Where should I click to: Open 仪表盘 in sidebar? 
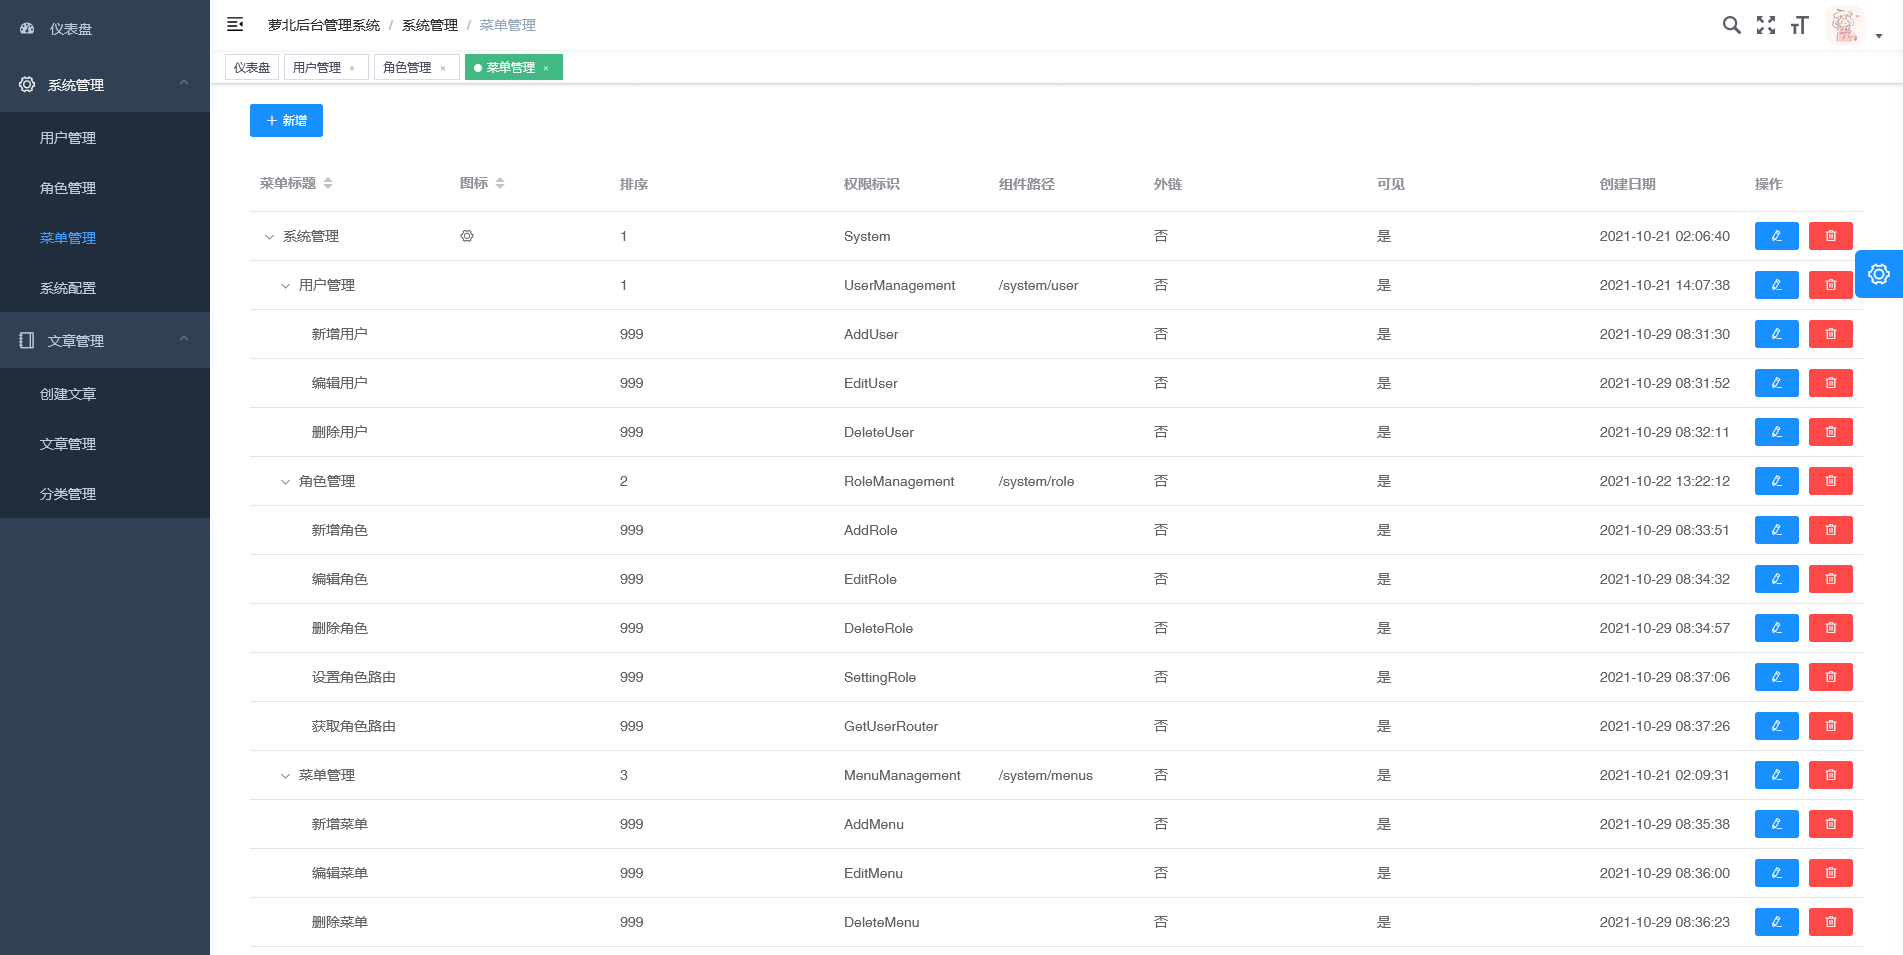pyautogui.click(x=105, y=29)
